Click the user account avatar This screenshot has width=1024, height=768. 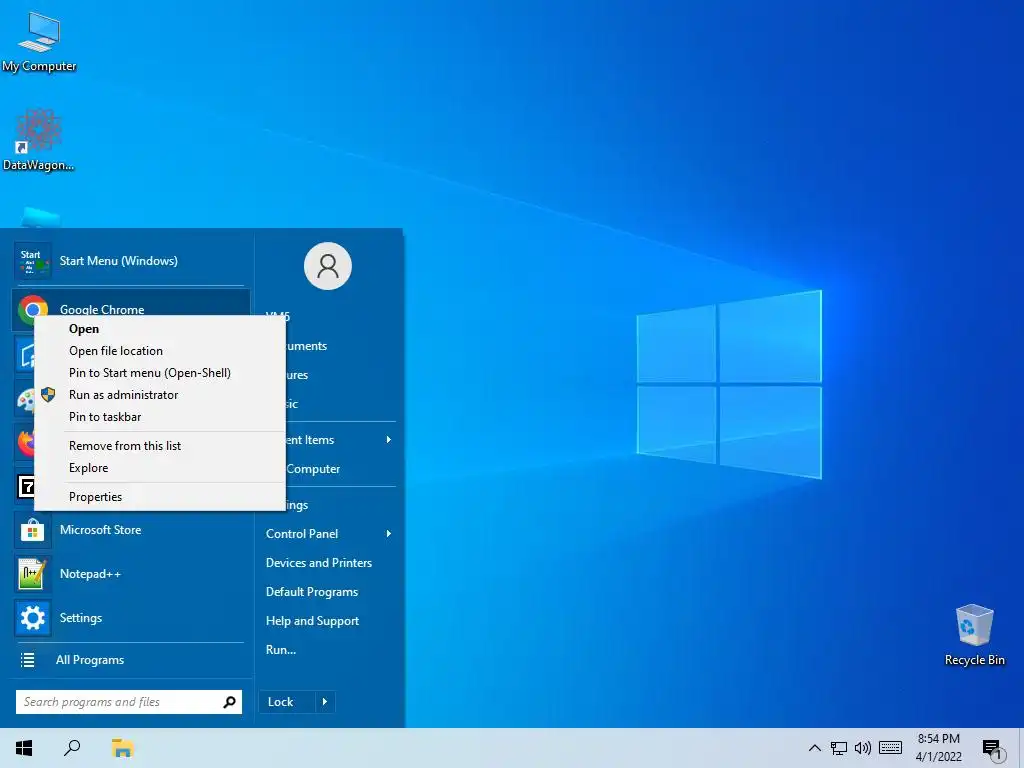click(x=328, y=266)
